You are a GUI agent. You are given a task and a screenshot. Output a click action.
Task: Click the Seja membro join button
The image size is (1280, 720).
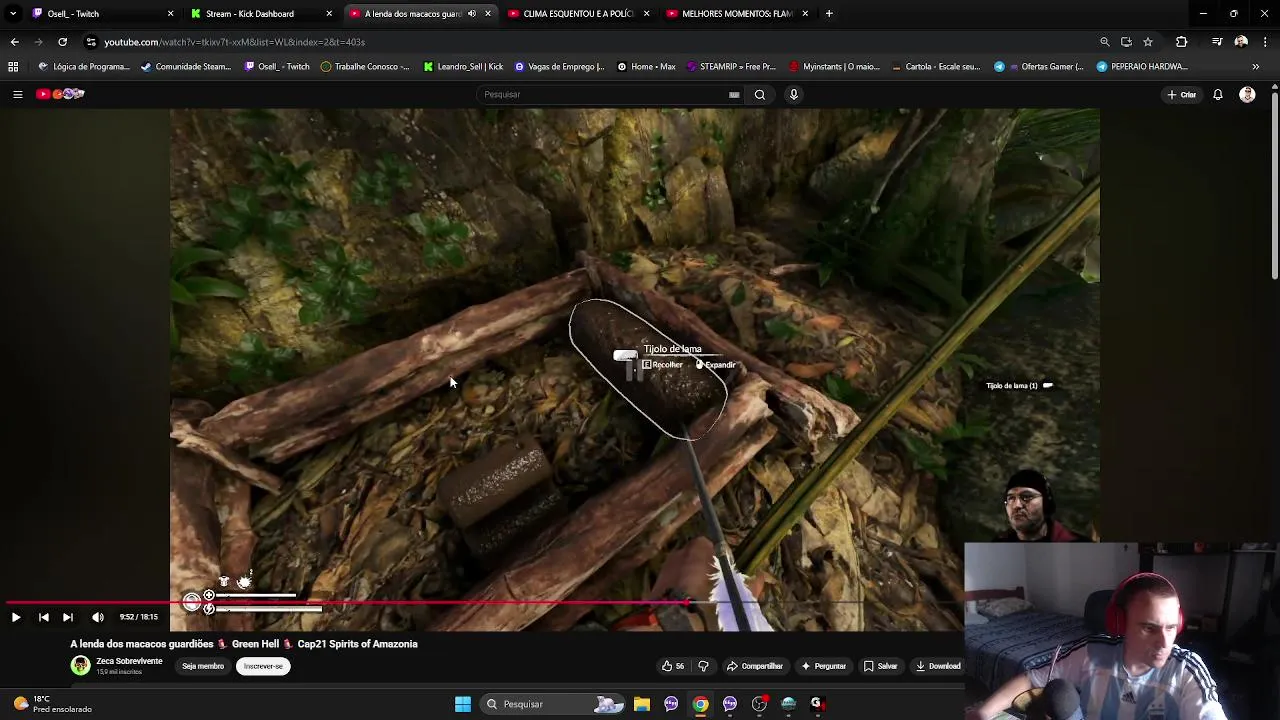(x=203, y=666)
